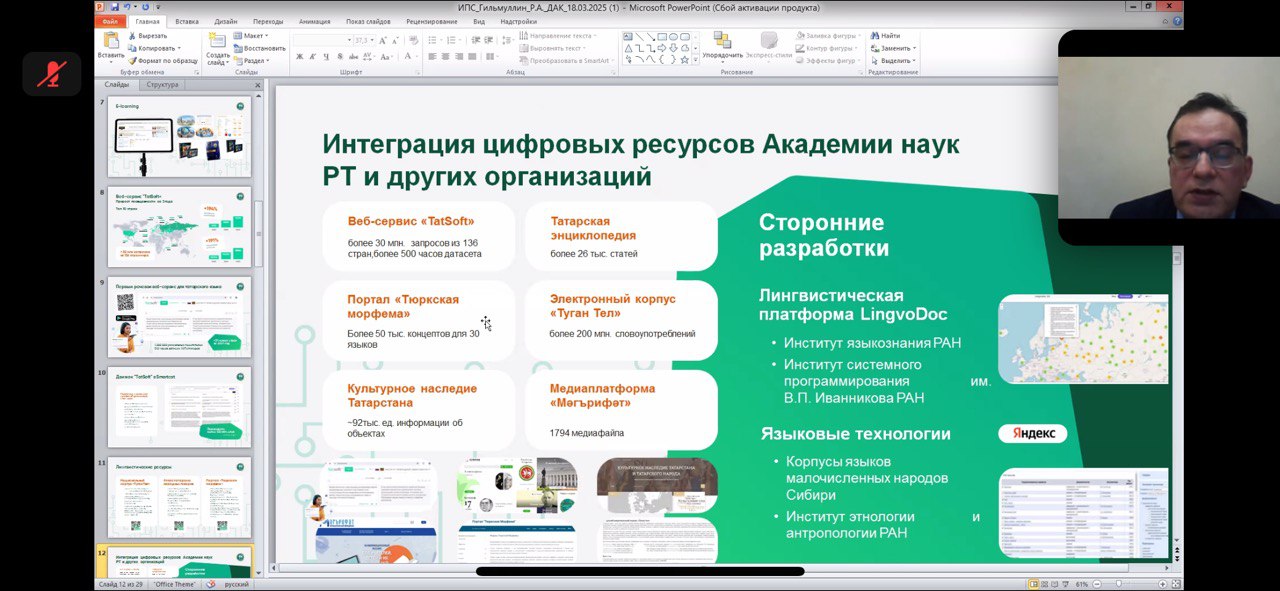Switch to the Показ слайдов ribbon tab
The height and width of the screenshot is (591, 1280).
(369, 21)
